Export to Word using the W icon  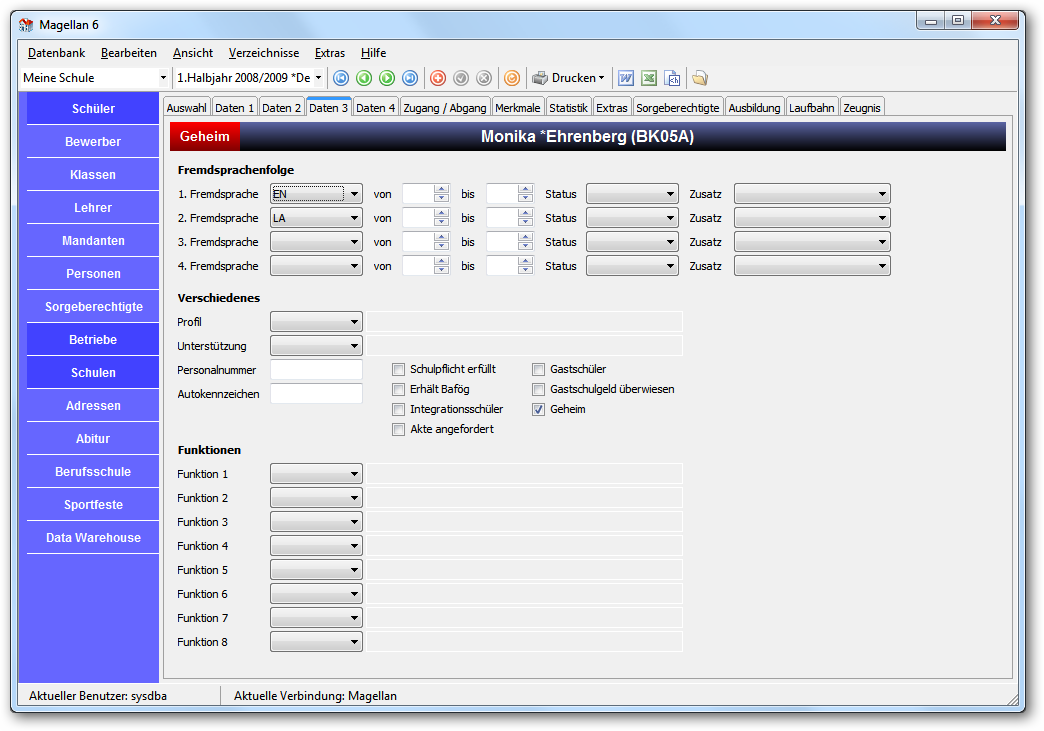[626, 78]
